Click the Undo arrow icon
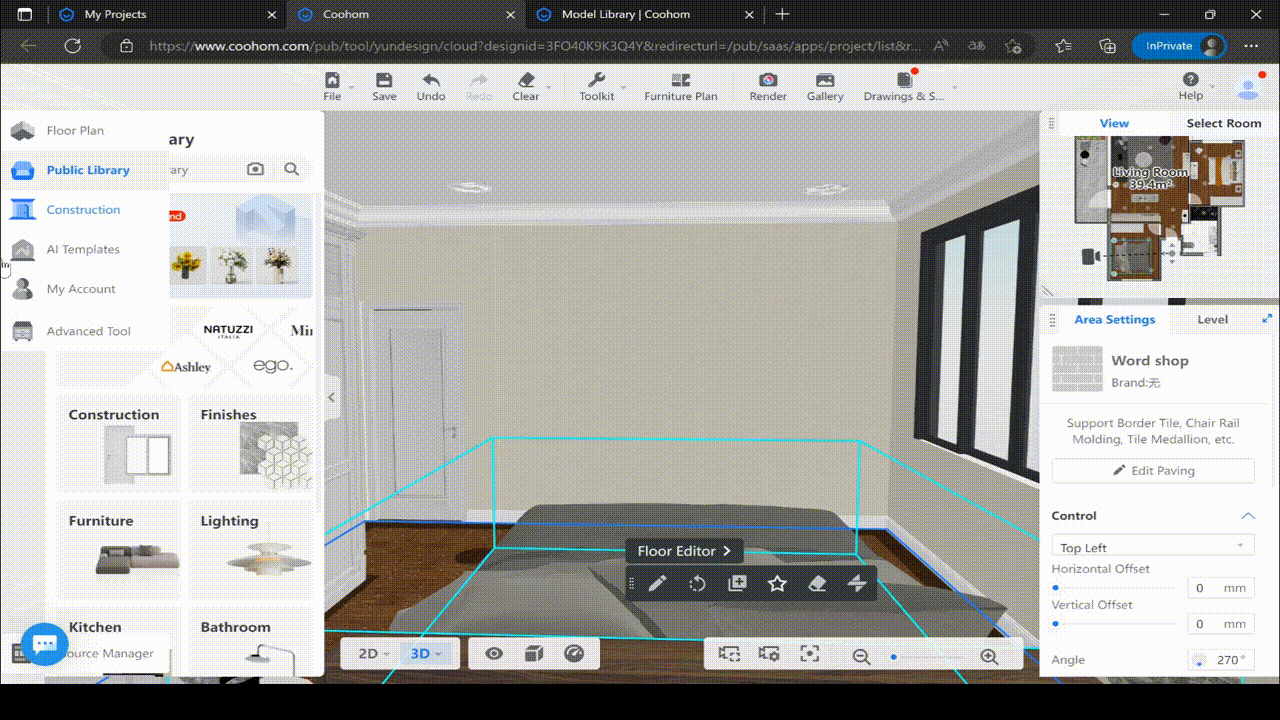The width and height of the screenshot is (1280, 720). pyautogui.click(x=431, y=81)
